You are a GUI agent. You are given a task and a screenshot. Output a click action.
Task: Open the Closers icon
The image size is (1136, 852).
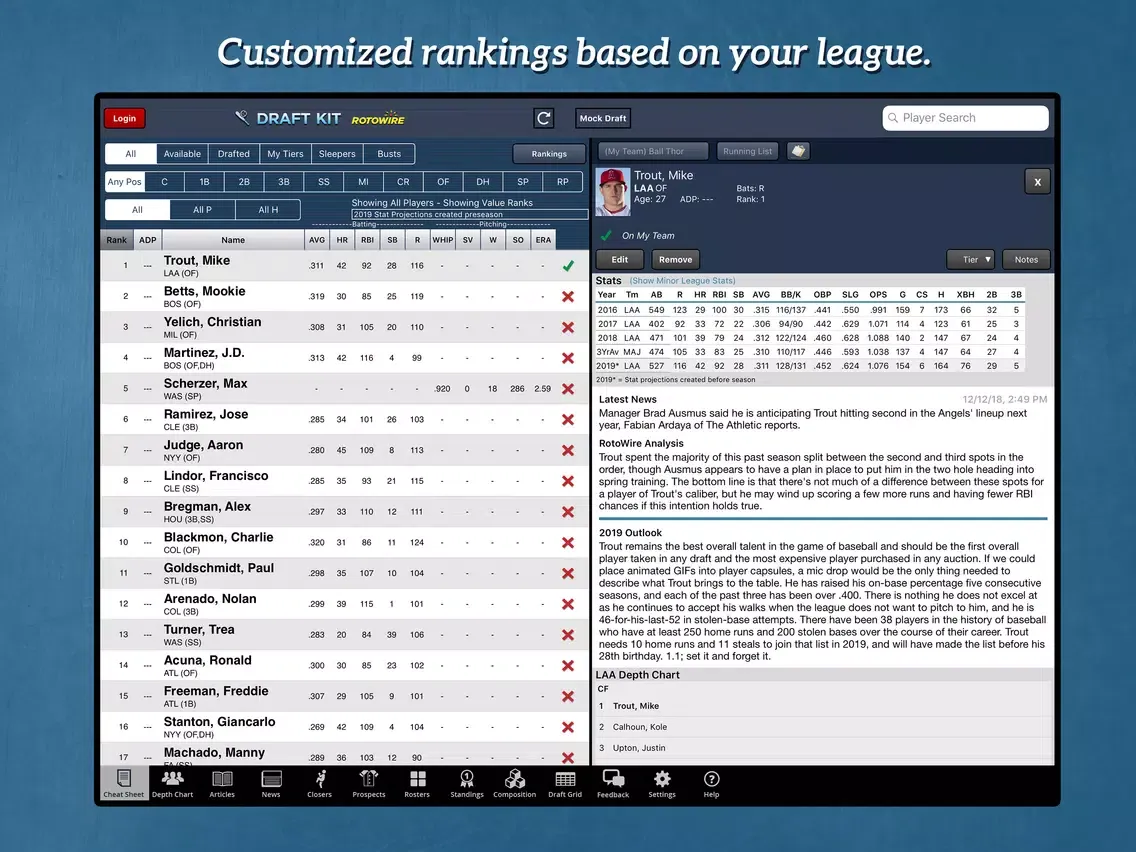point(320,784)
